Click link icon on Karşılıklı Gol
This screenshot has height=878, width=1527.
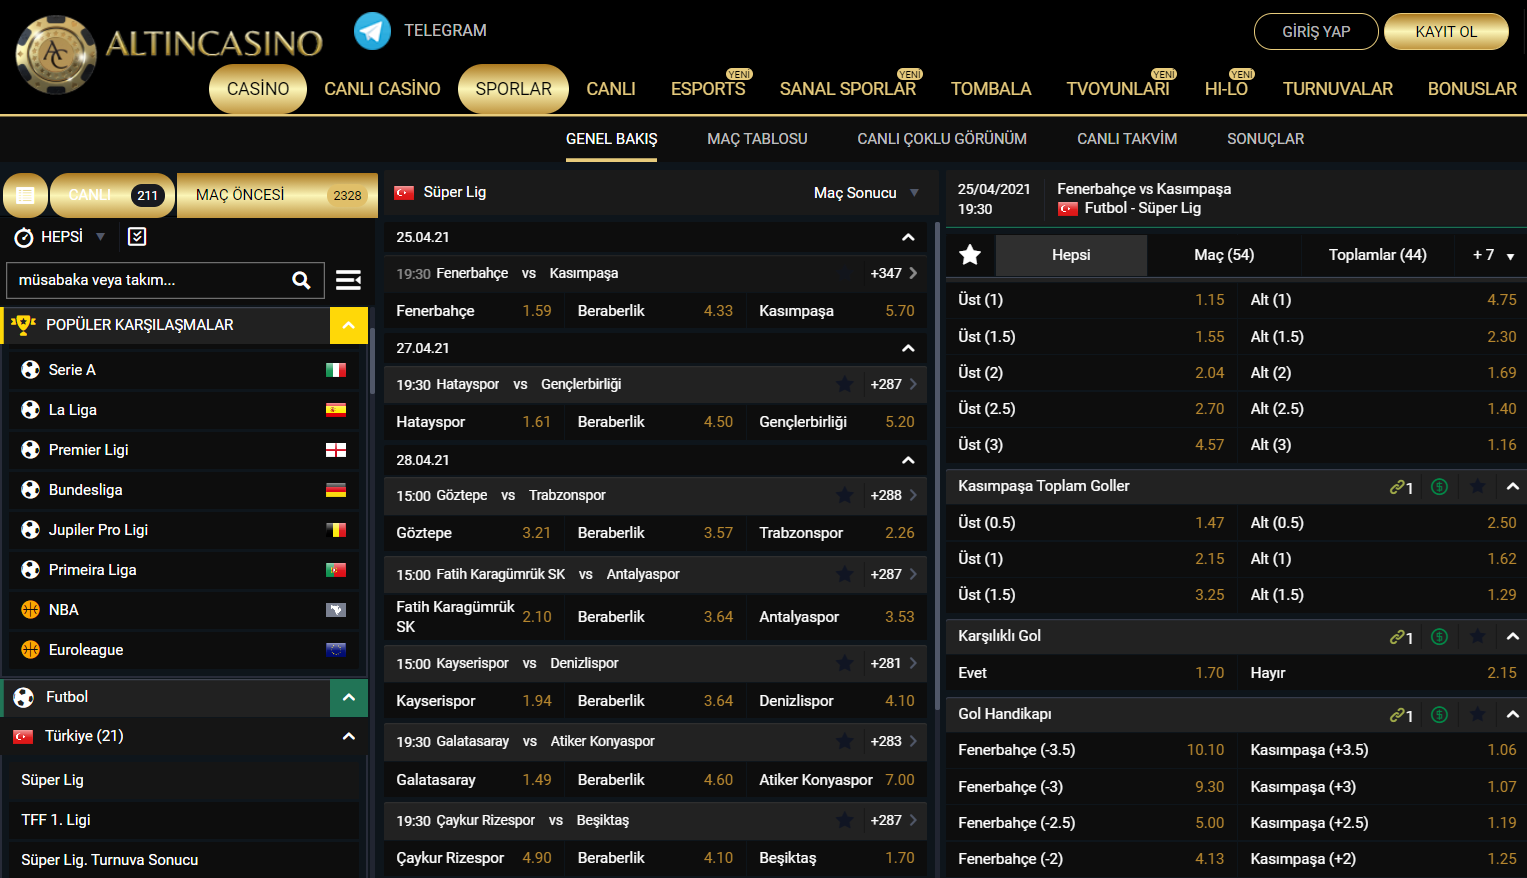click(1401, 637)
